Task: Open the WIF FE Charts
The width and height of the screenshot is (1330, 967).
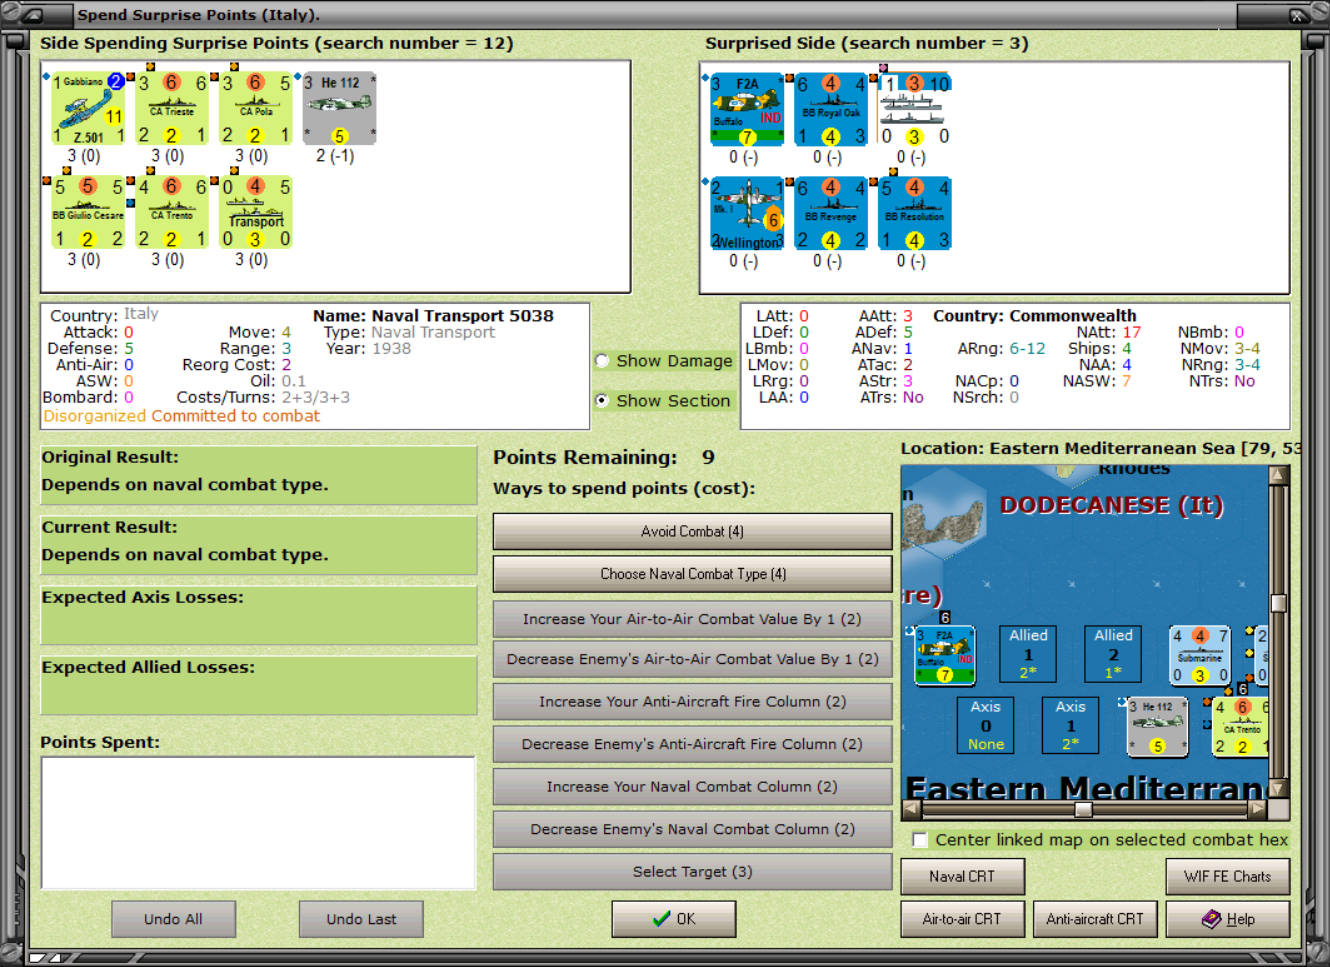Action: 1227,877
